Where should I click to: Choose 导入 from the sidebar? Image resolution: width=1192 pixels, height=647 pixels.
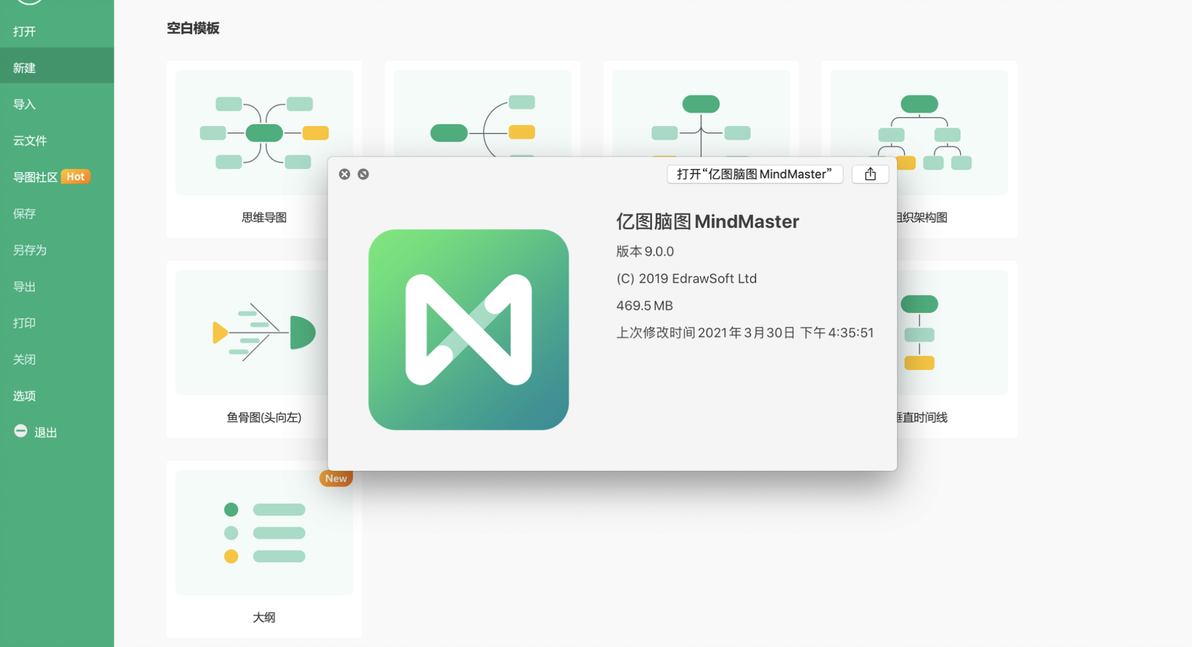[24, 104]
